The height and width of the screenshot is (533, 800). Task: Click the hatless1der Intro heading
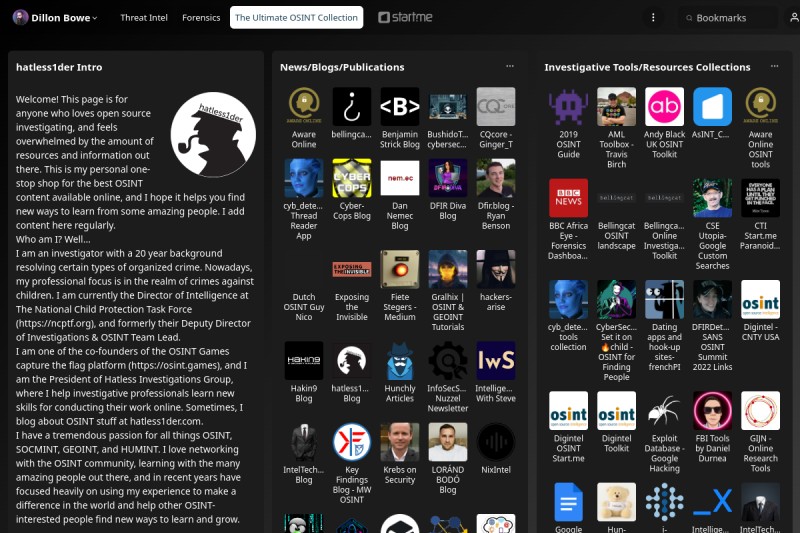tap(59, 67)
